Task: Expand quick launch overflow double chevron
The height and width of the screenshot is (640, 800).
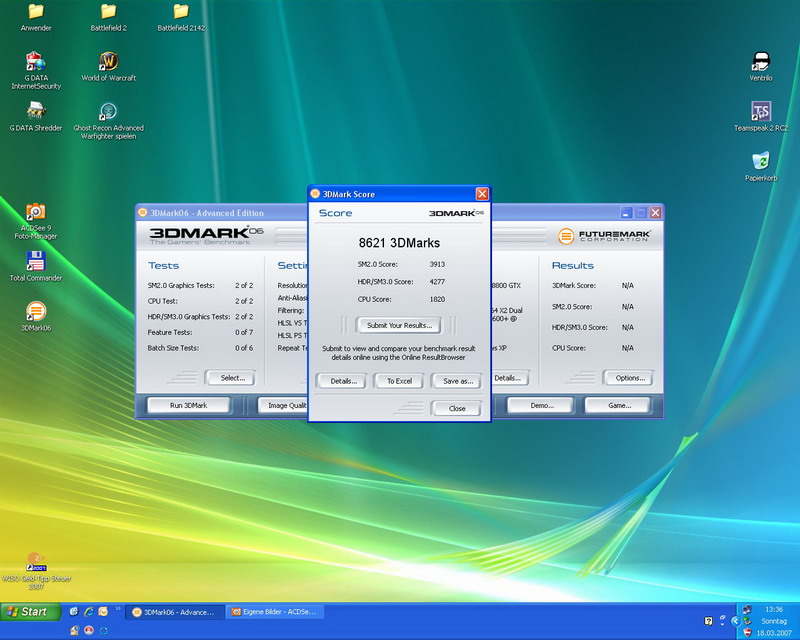Action: pos(118,608)
